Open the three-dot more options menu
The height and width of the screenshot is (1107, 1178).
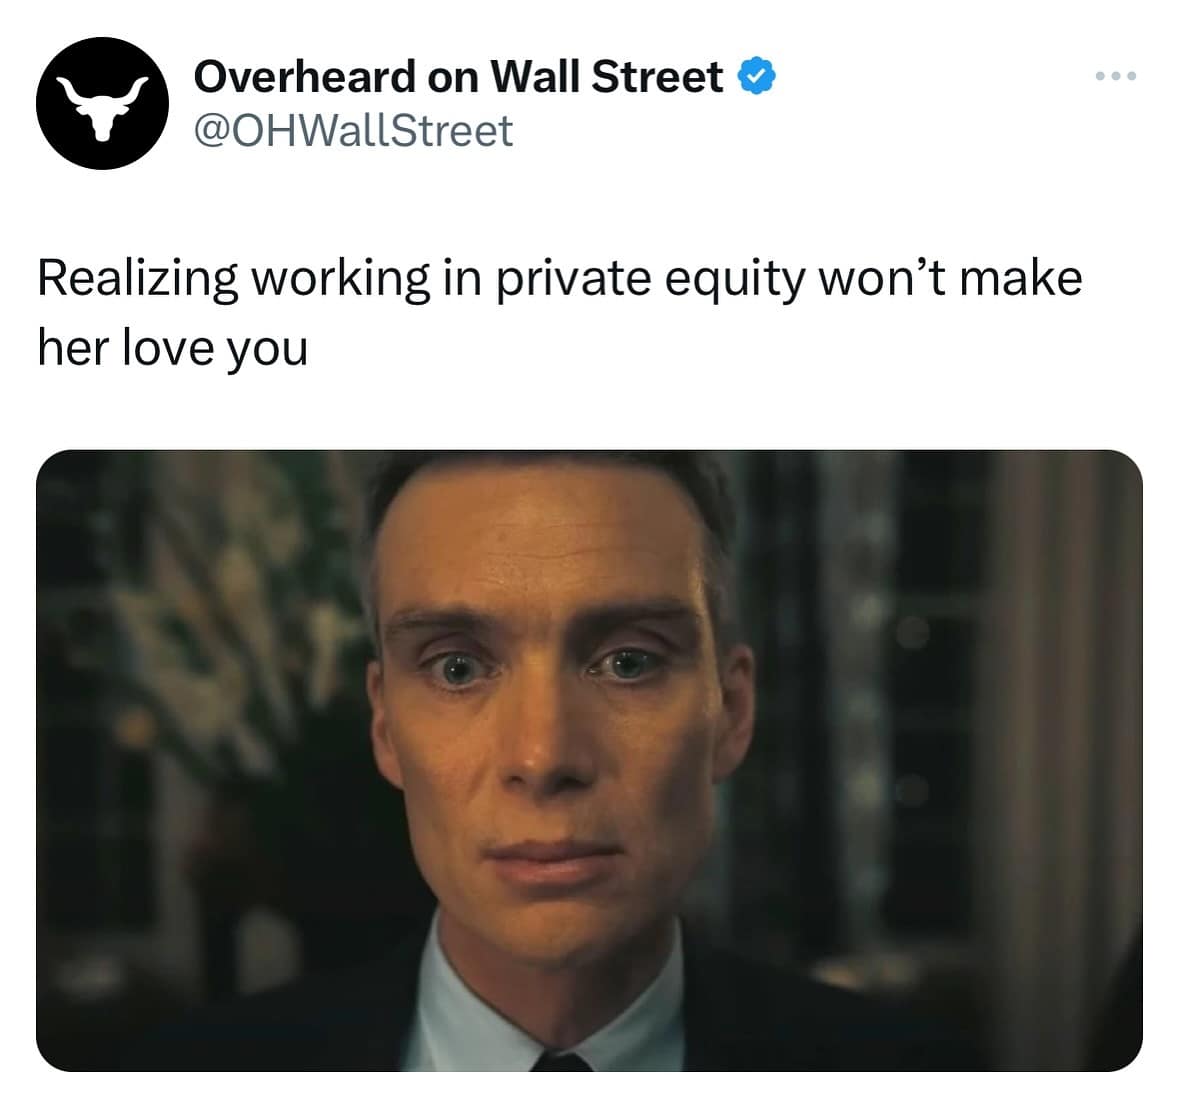click(x=1116, y=76)
